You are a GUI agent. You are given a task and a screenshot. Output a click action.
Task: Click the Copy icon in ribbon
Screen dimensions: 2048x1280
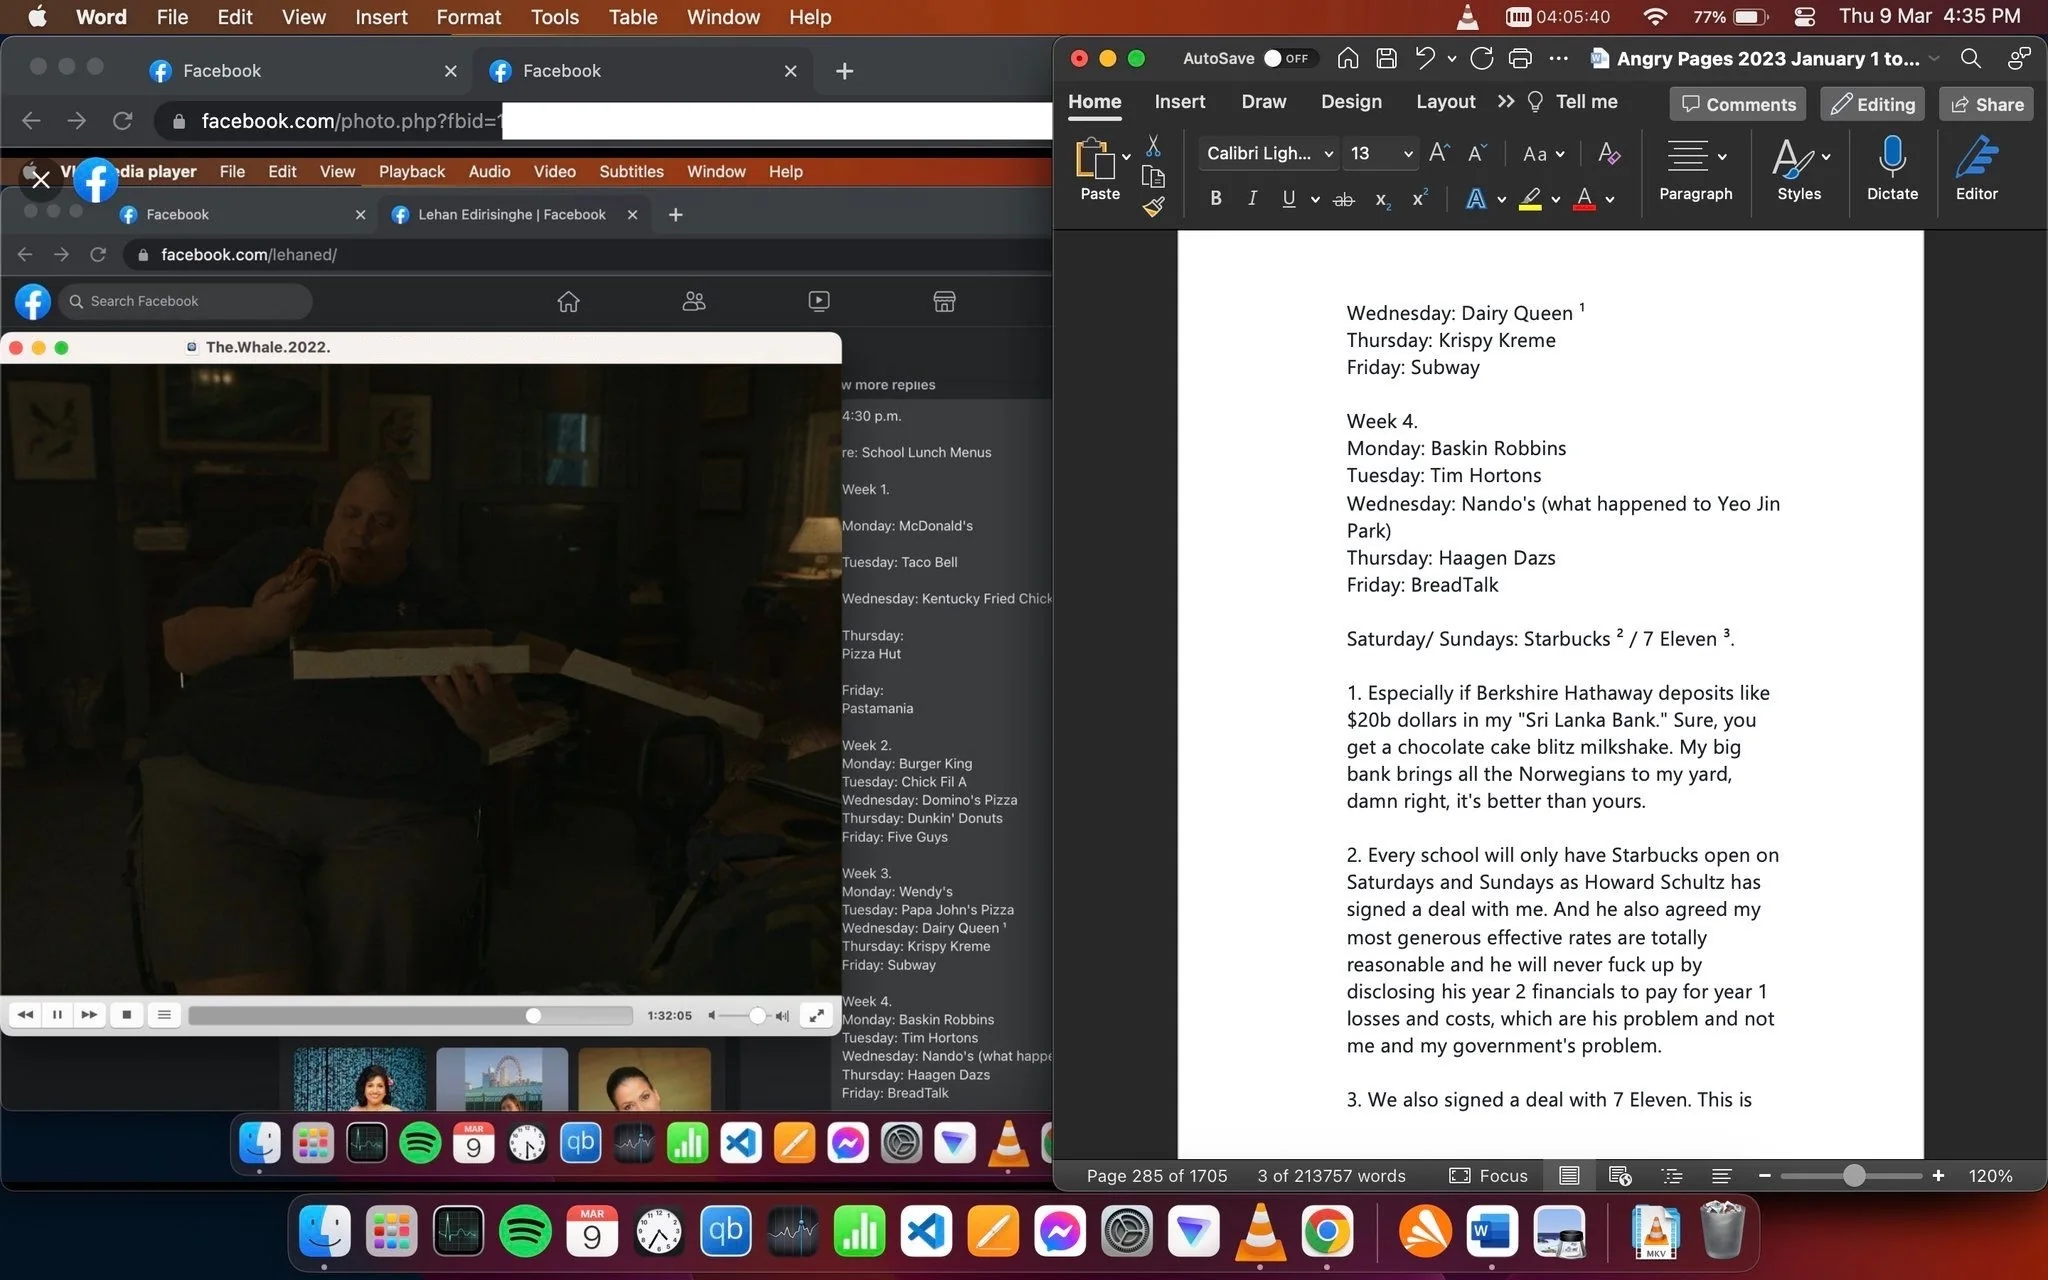tap(1153, 177)
